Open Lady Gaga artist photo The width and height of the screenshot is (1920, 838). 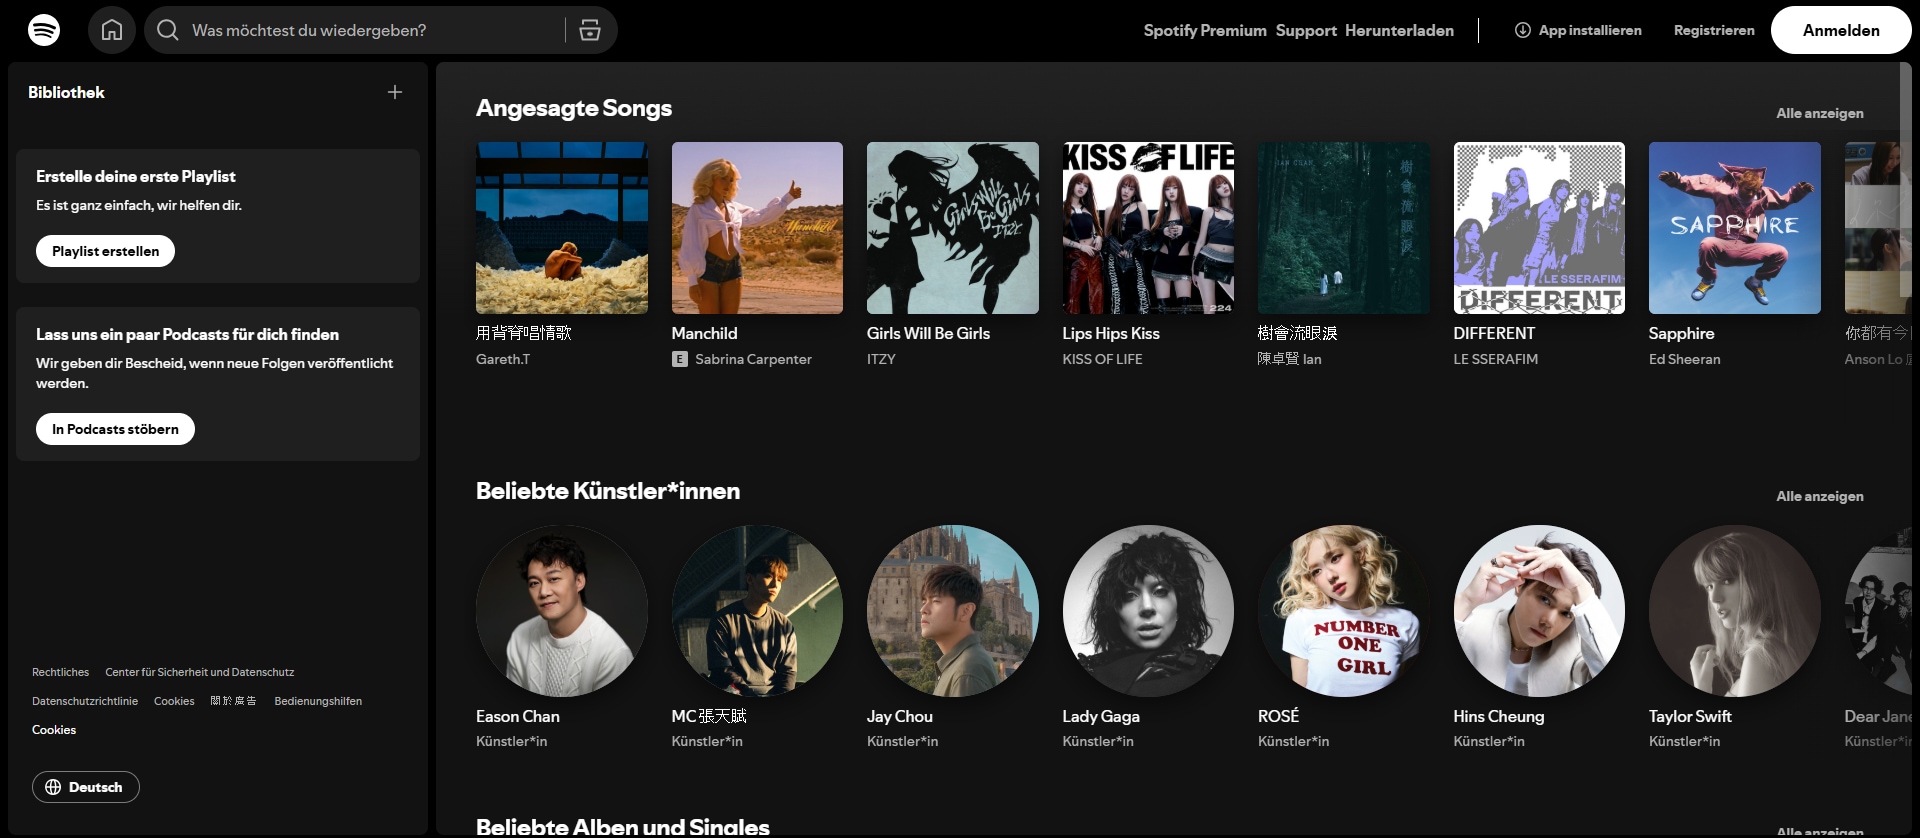1148,611
